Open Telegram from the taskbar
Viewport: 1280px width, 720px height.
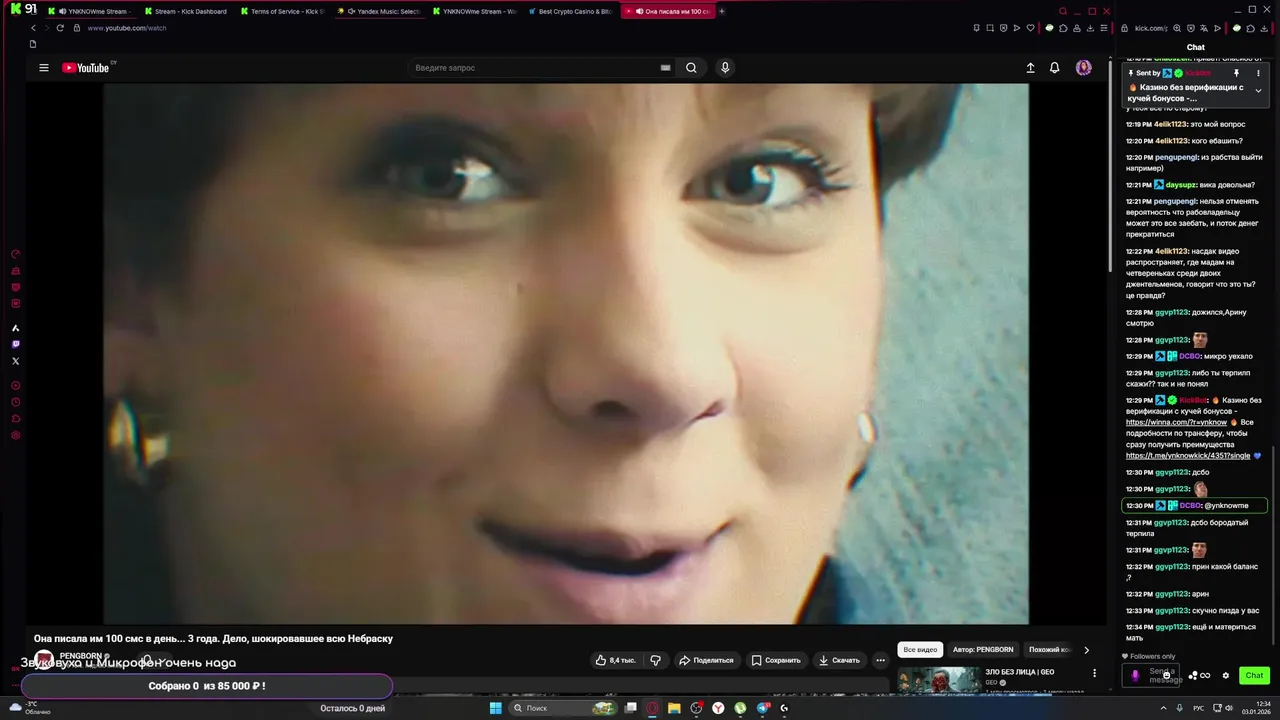click(762, 708)
